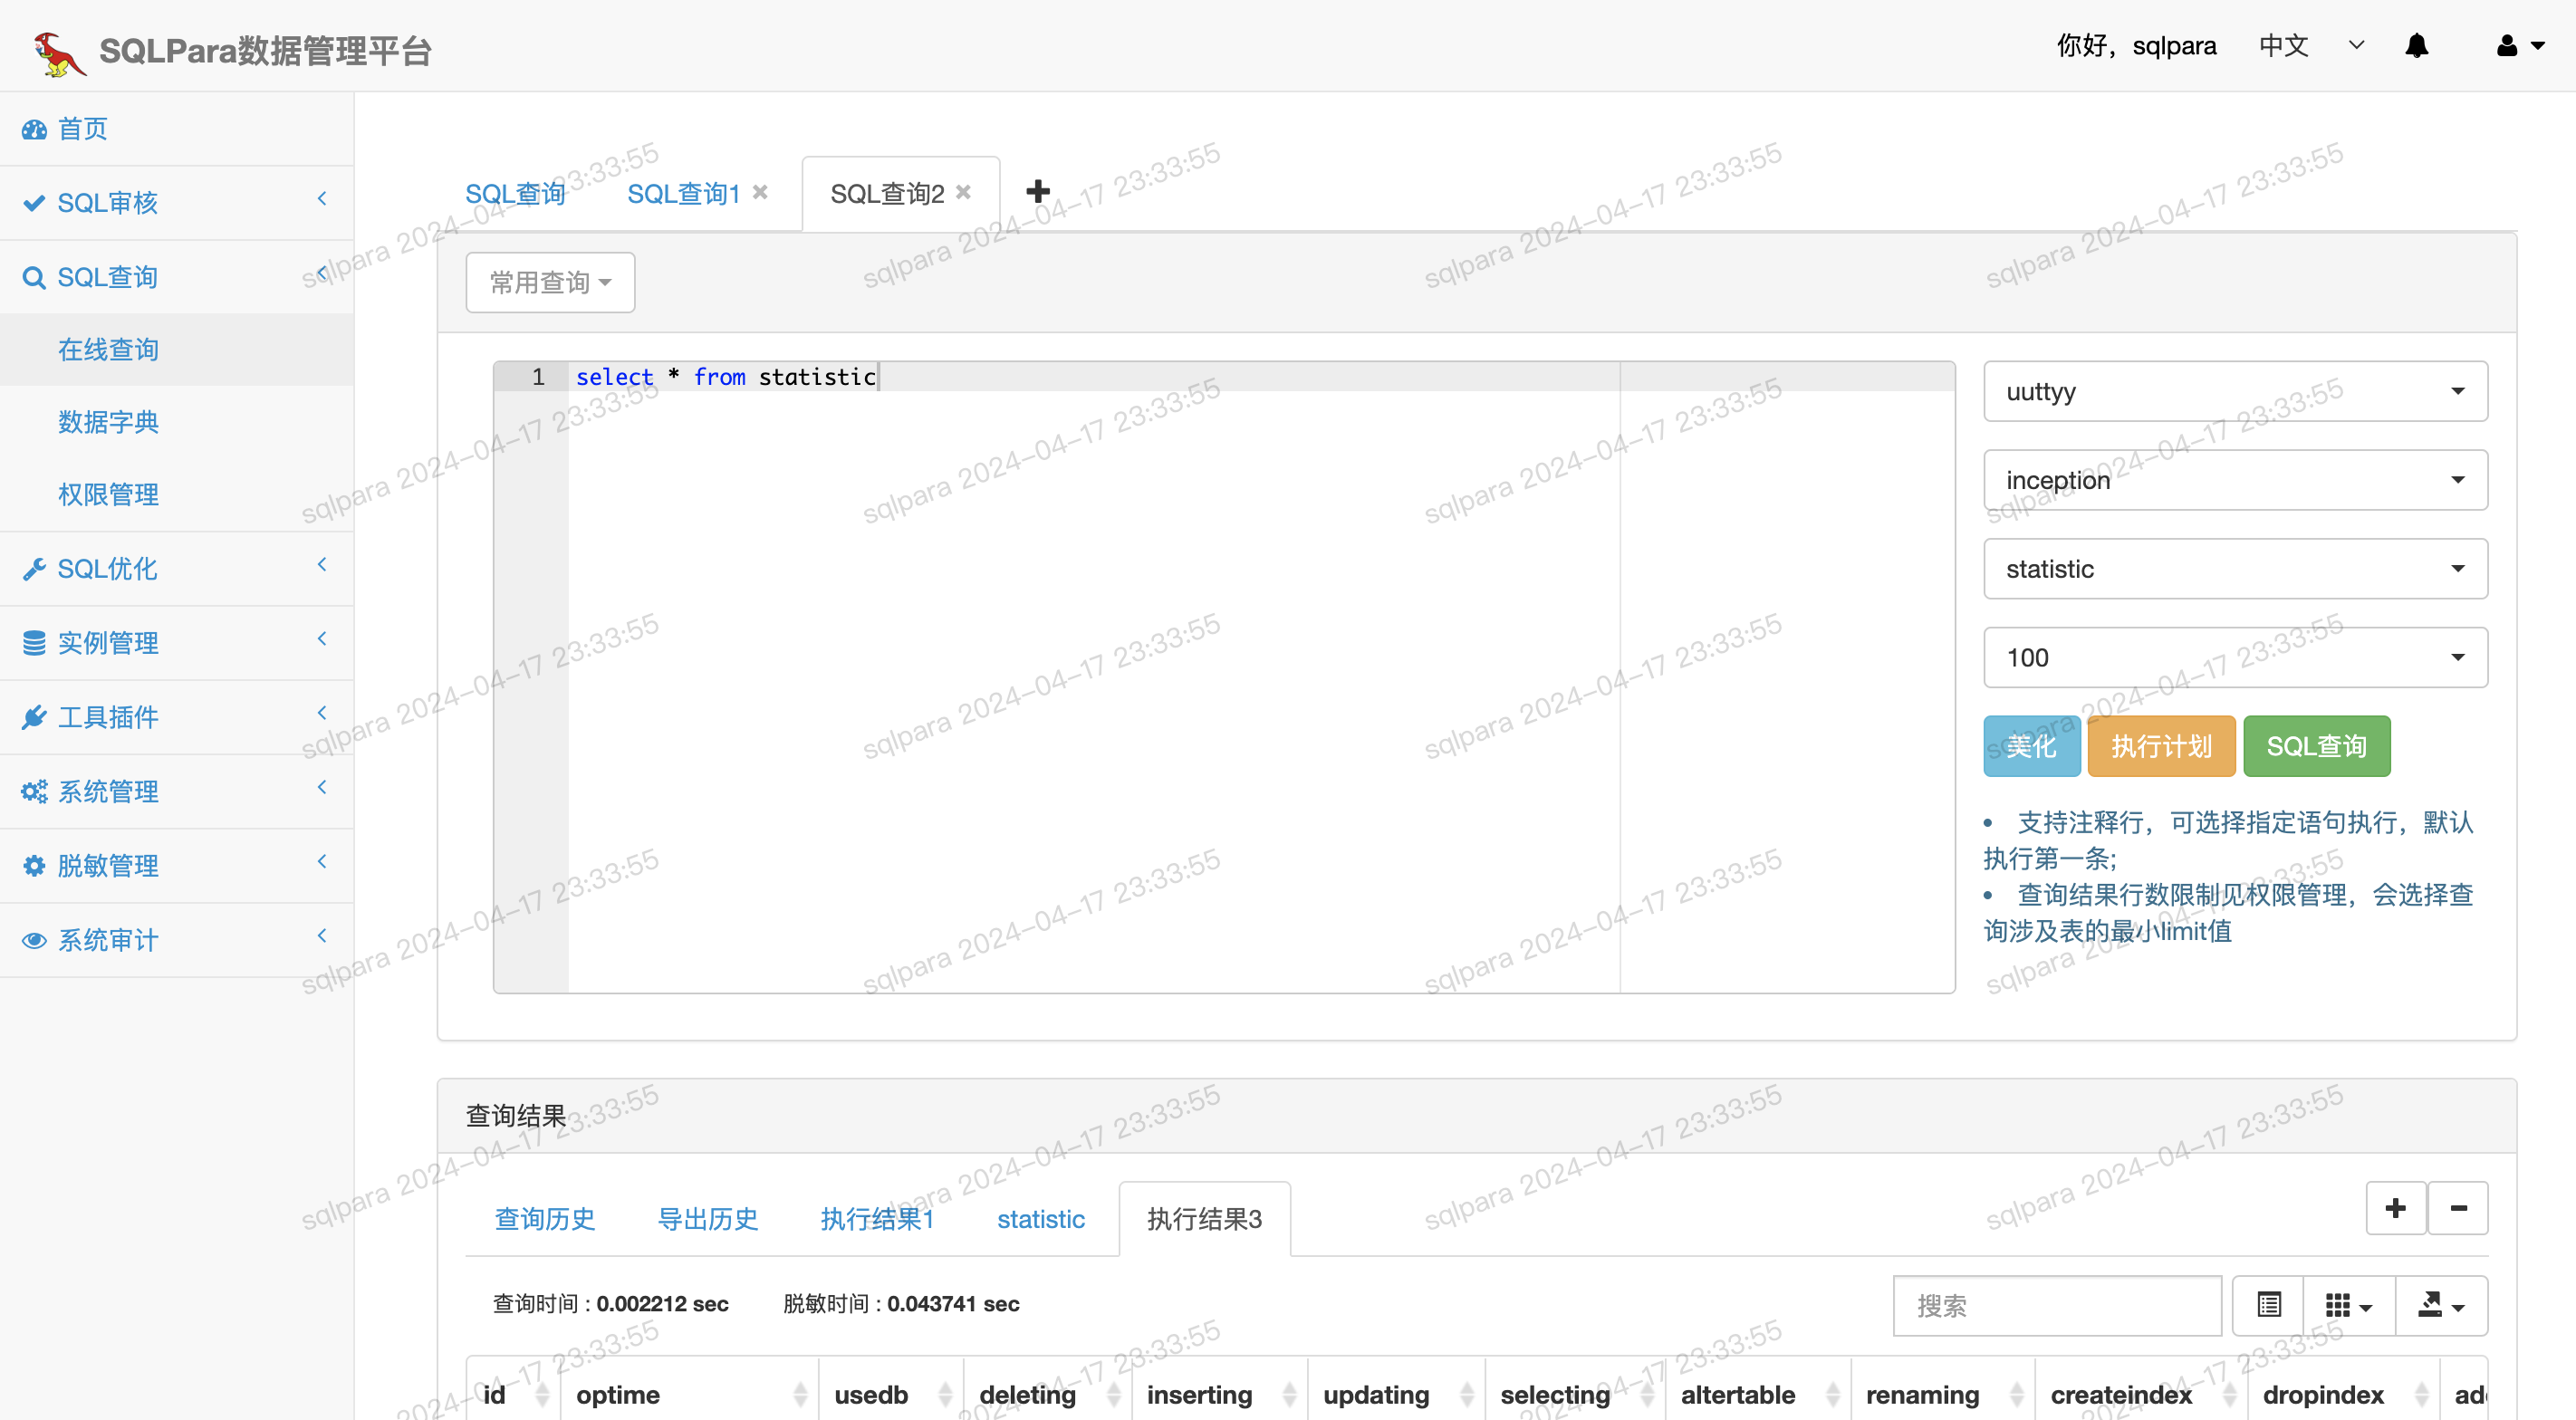The height and width of the screenshot is (1420, 2576).
Task: Close the SQL查询2 tab
Action: 963,192
